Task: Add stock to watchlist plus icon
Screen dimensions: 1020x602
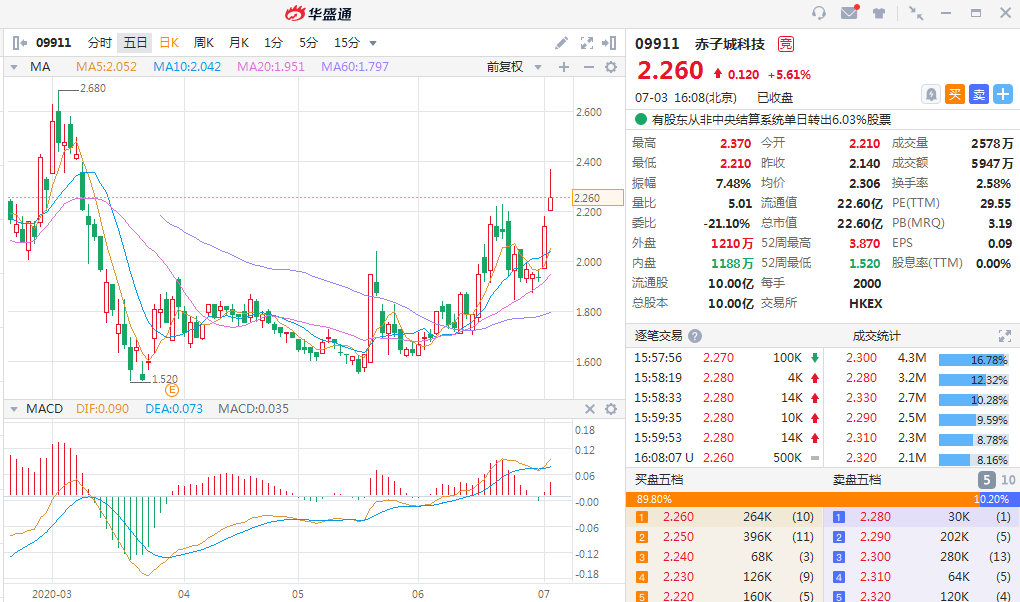Action: [x=1002, y=94]
